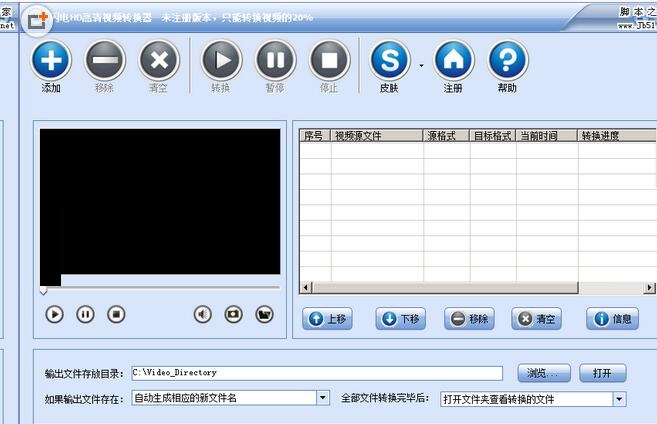657x424 pixels.
Task: Expand the small arrow beside the Skin icon
Action: point(421,65)
